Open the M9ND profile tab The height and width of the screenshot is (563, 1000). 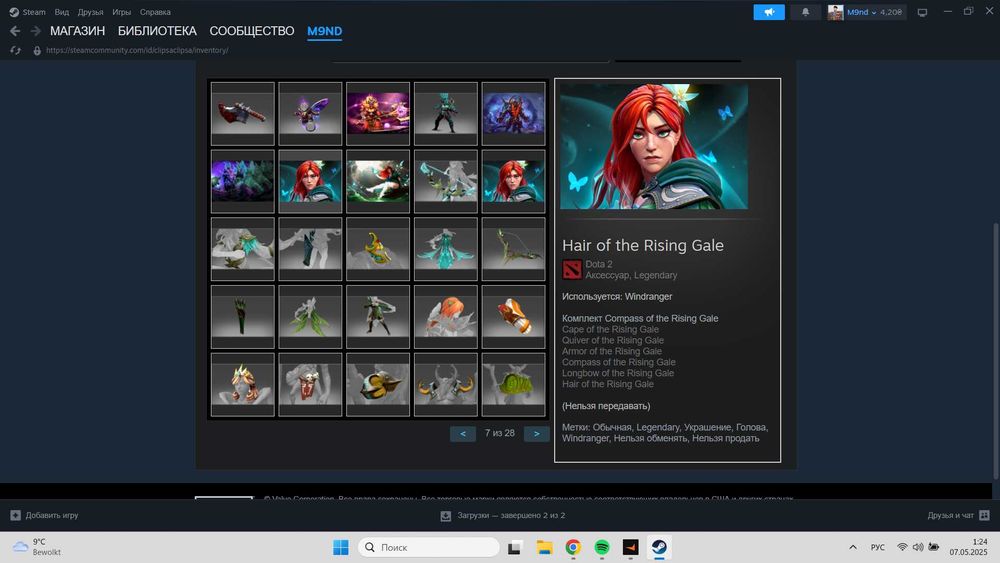point(325,31)
